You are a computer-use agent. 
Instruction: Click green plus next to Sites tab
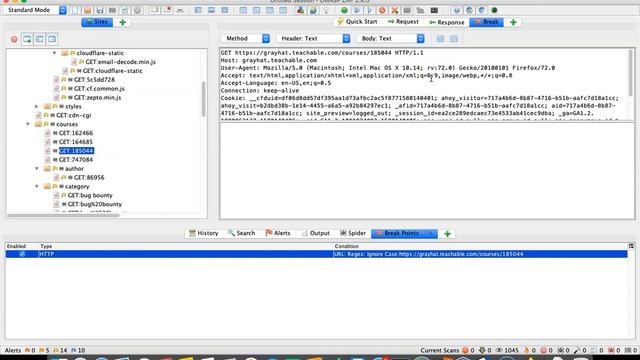point(122,22)
